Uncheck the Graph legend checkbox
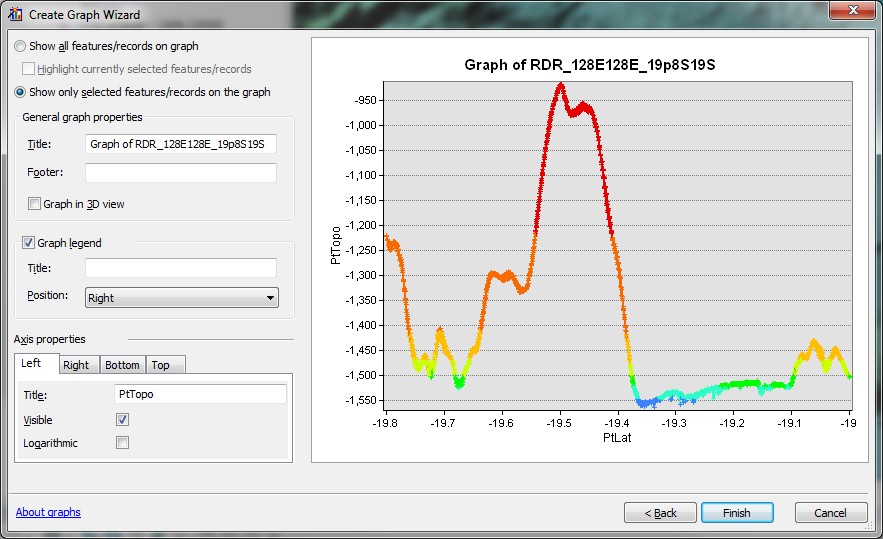 (x=28, y=243)
